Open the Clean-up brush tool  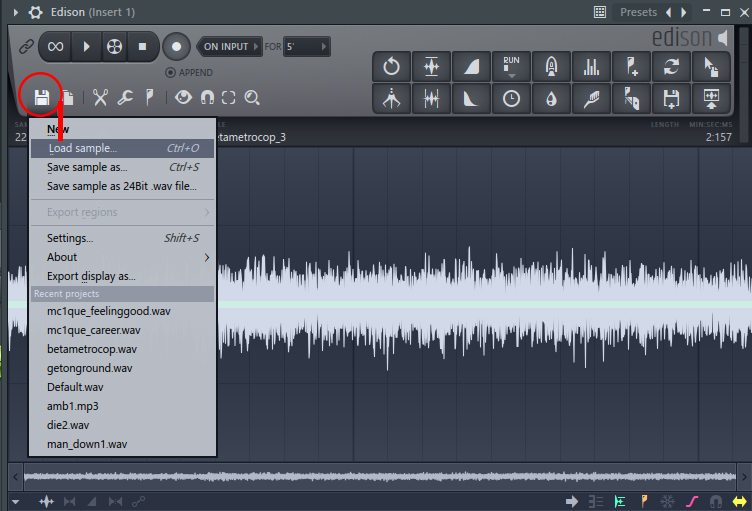pos(591,98)
